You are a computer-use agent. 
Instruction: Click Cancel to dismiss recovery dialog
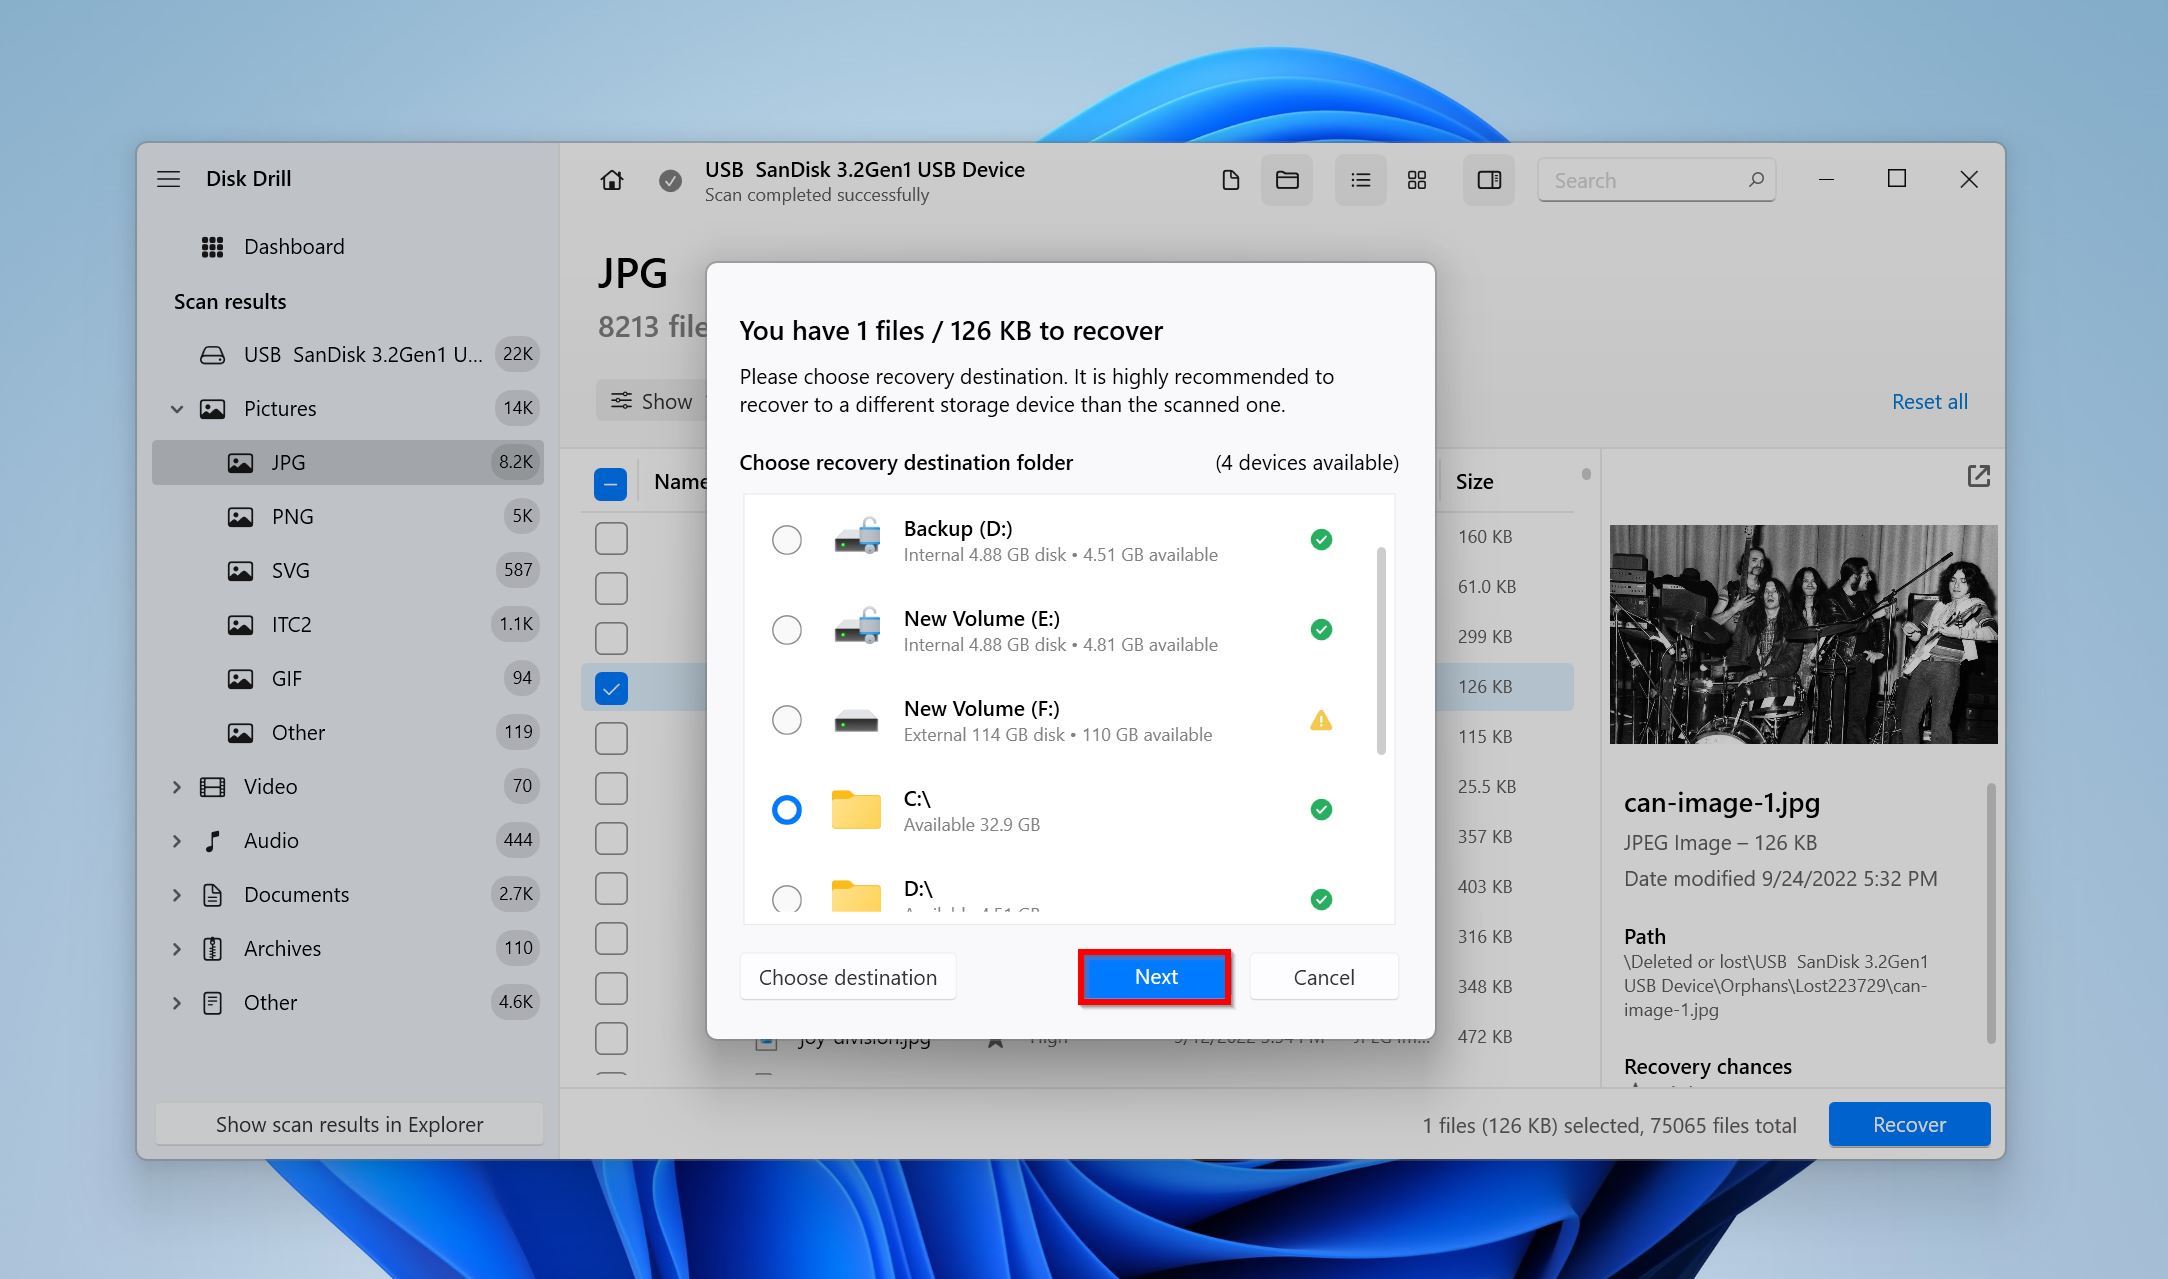point(1322,976)
